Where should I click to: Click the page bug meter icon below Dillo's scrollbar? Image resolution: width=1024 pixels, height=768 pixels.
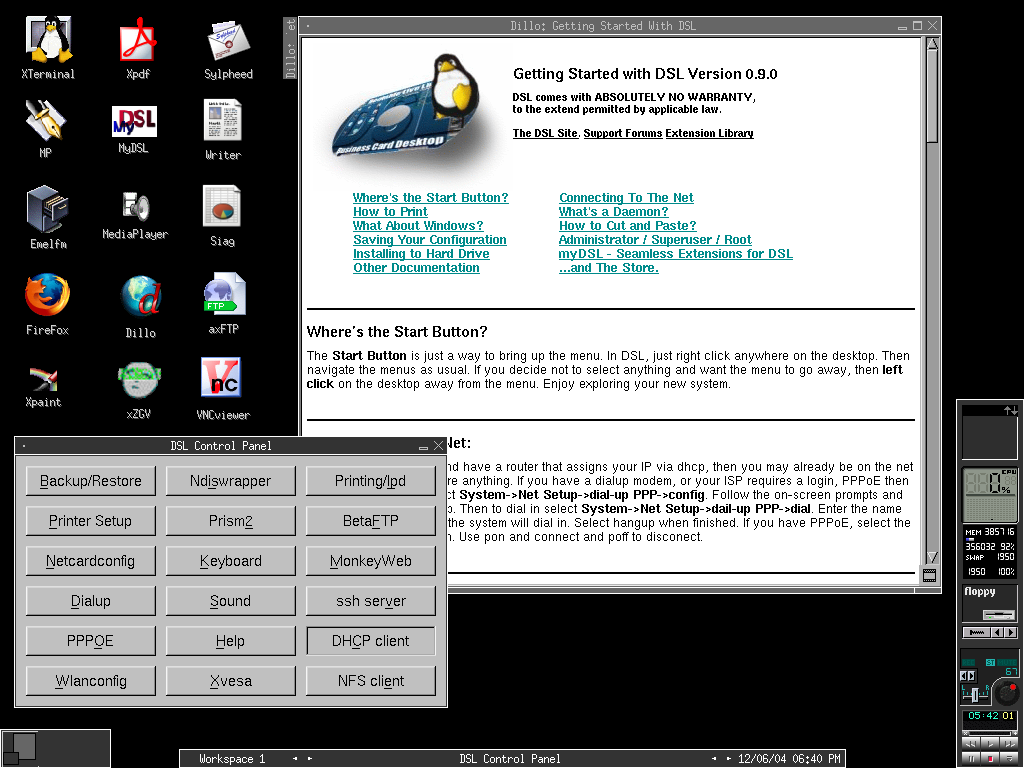tap(929, 575)
